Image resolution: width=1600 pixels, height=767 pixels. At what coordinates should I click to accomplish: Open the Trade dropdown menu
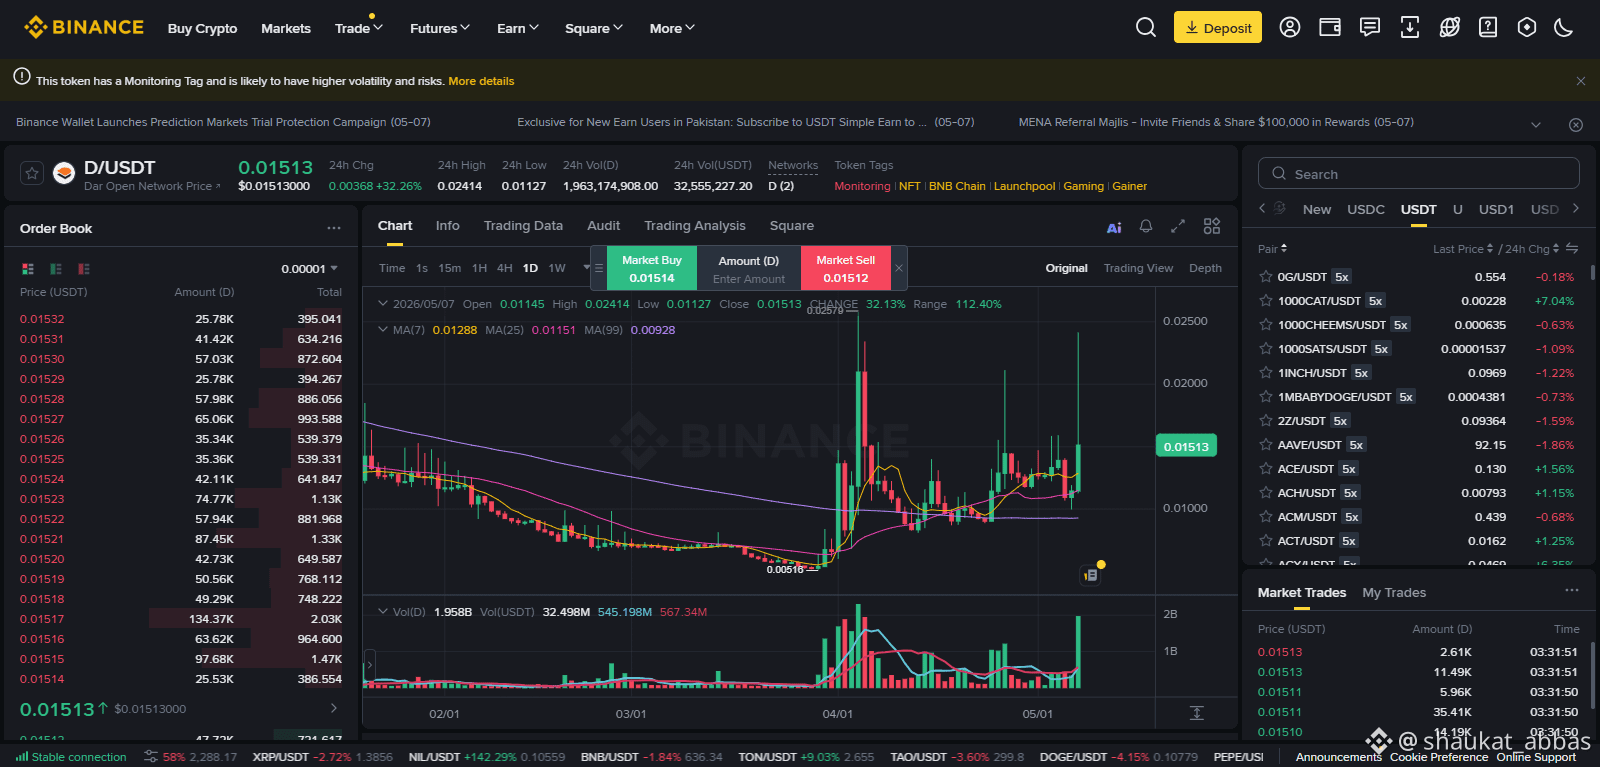click(359, 28)
